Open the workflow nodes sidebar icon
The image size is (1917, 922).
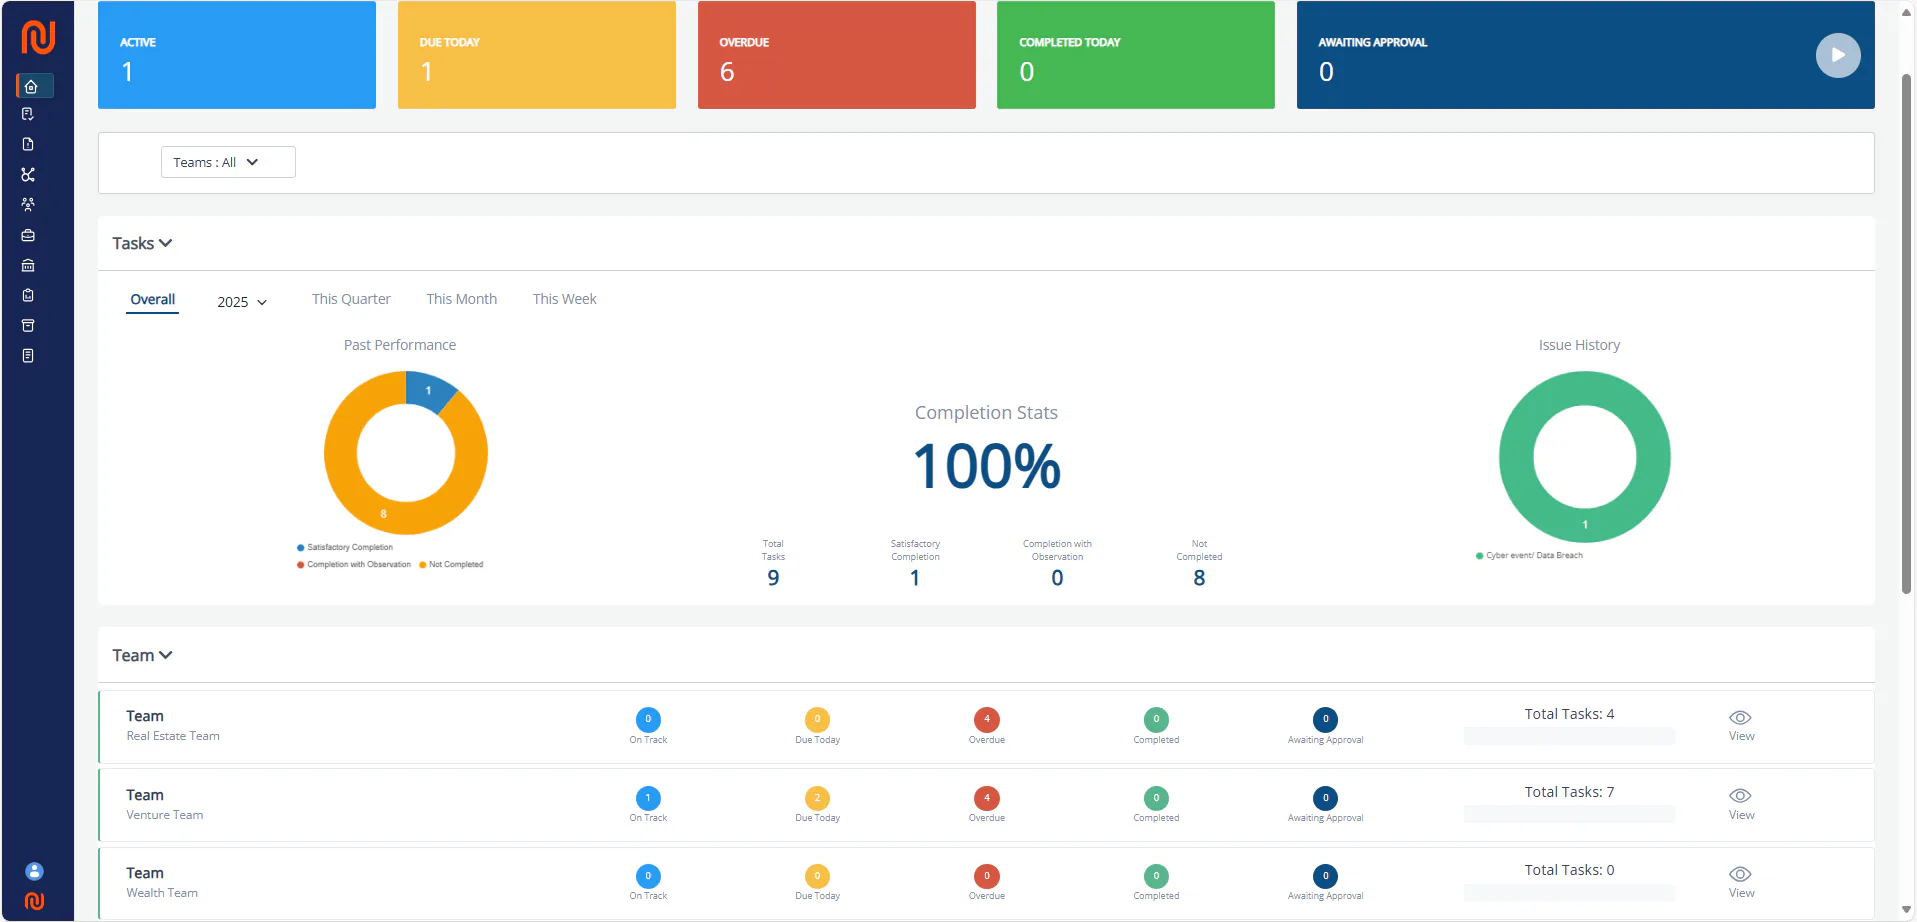28,174
